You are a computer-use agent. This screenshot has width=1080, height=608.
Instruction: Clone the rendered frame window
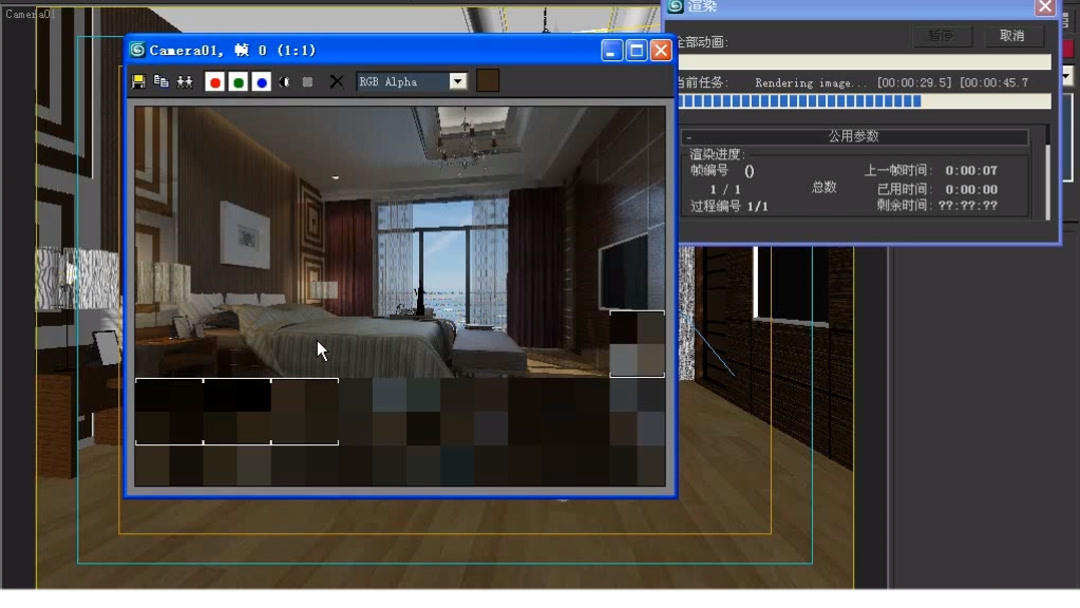[x=185, y=81]
